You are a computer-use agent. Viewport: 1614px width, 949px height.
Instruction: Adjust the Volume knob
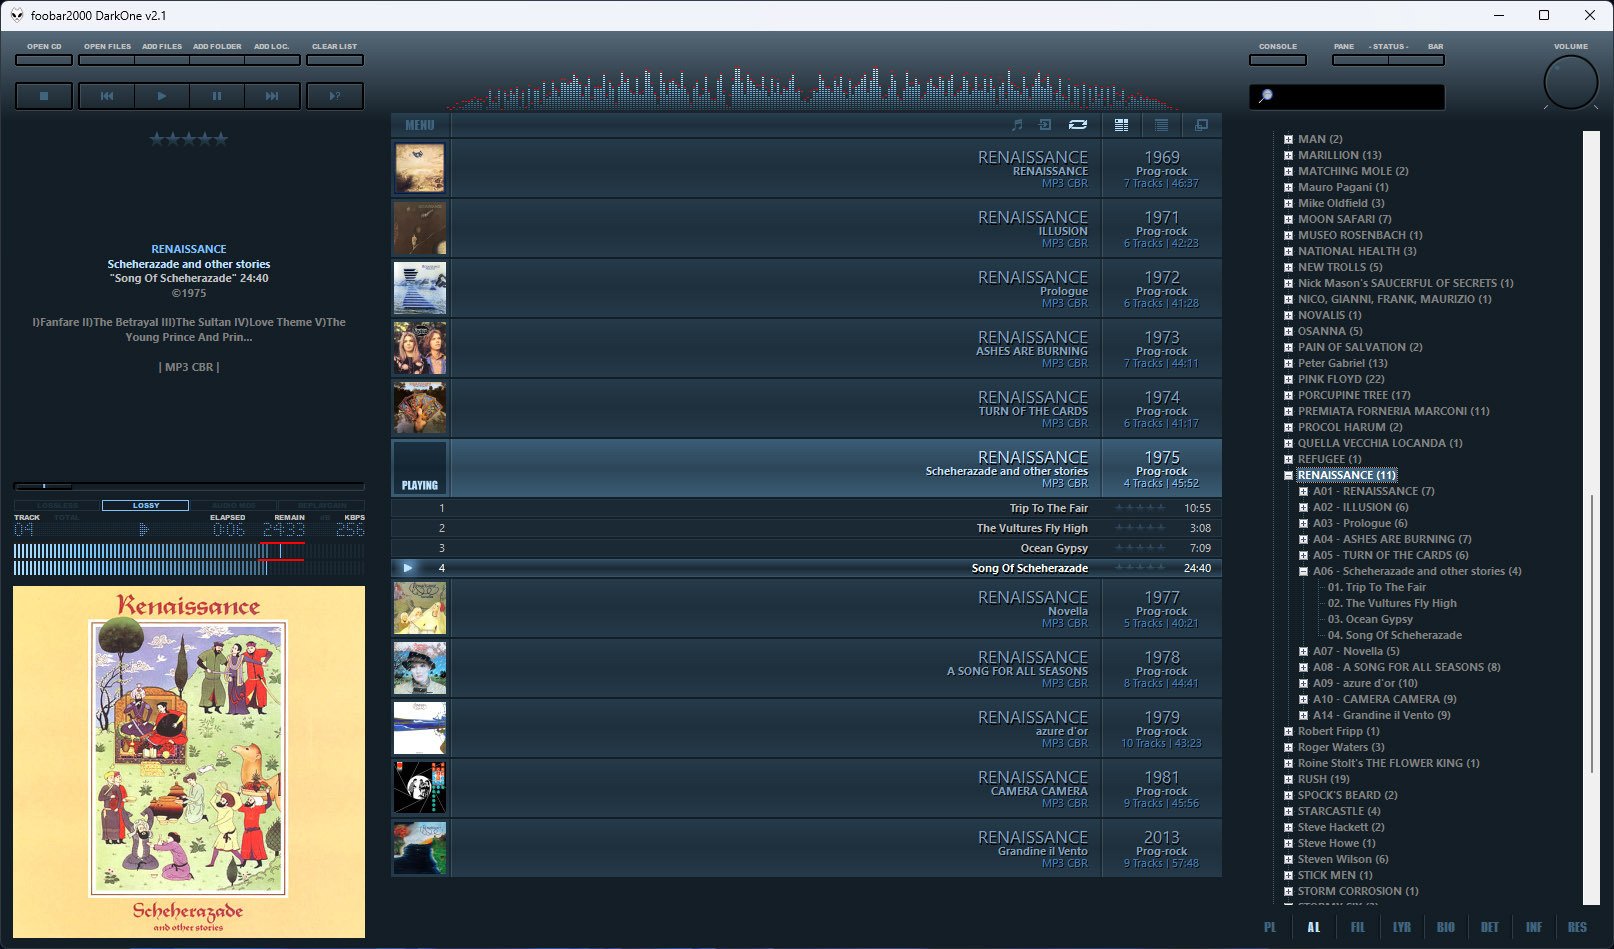pos(1571,83)
